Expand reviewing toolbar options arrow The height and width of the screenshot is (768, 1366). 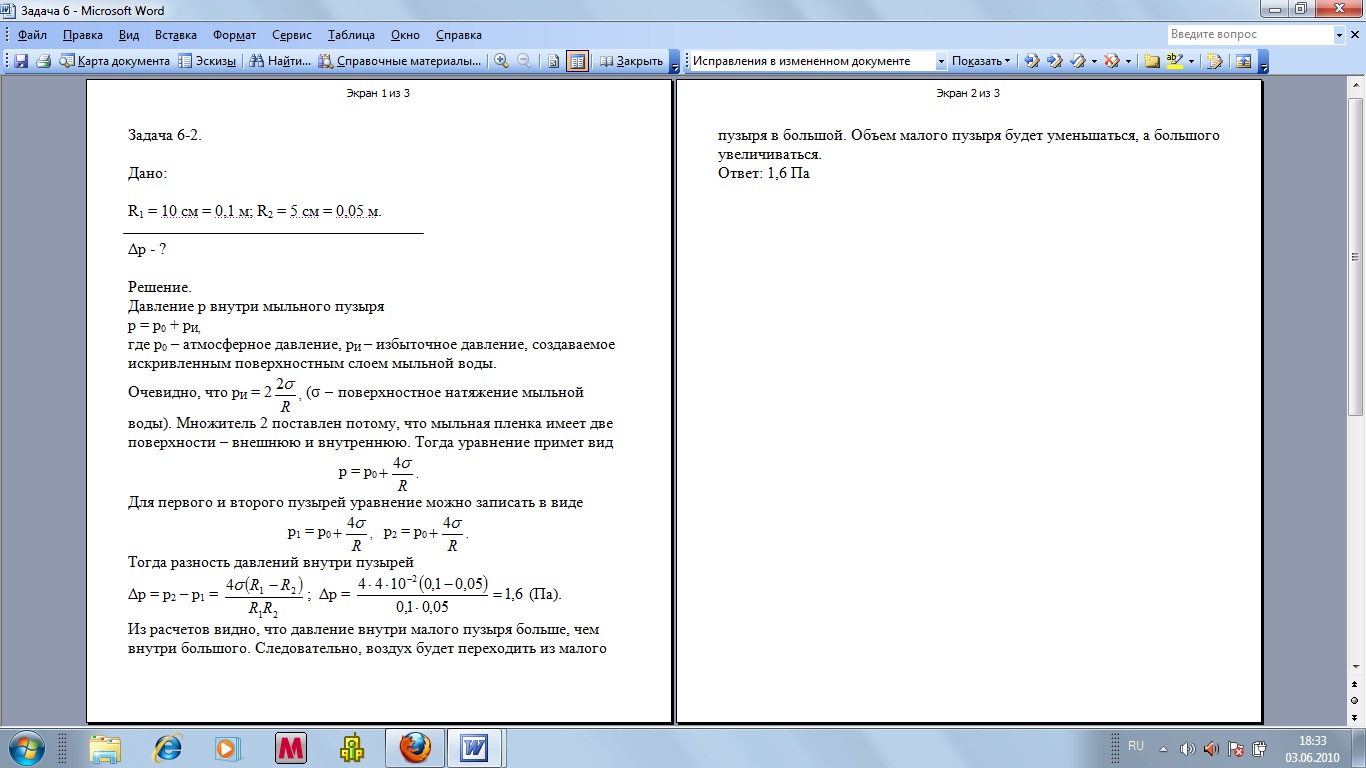(x=1263, y=62)
